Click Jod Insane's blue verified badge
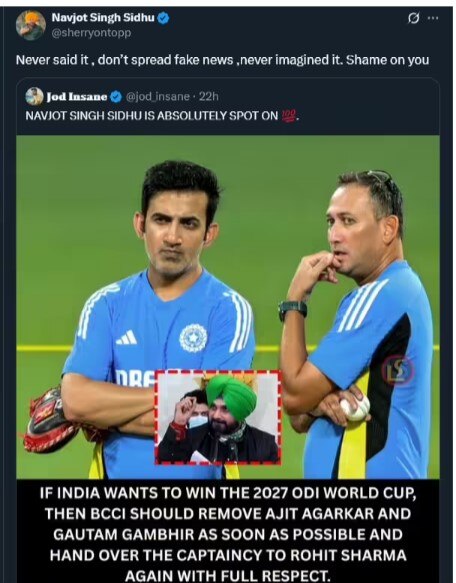This screenshot has width=456, height=583. pyautogui.click(x=116, y=97)
